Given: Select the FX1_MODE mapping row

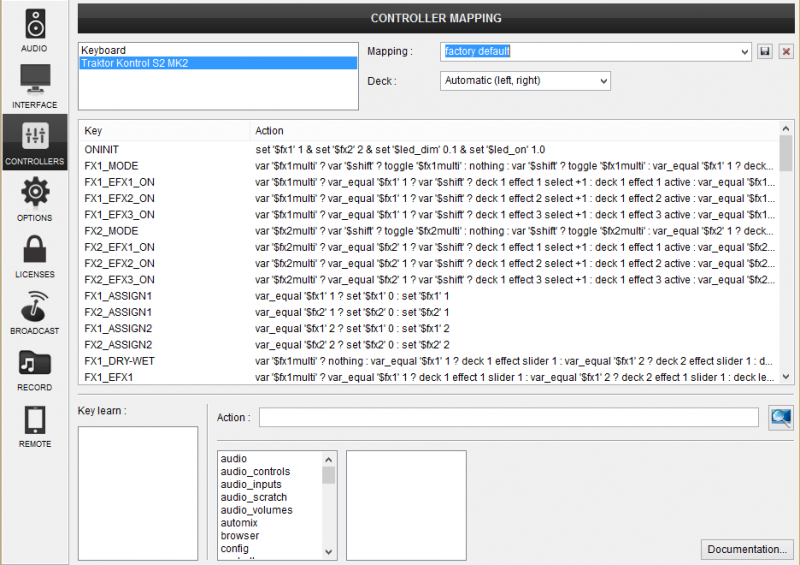Looking at the screenshot, I should (111, 166).
